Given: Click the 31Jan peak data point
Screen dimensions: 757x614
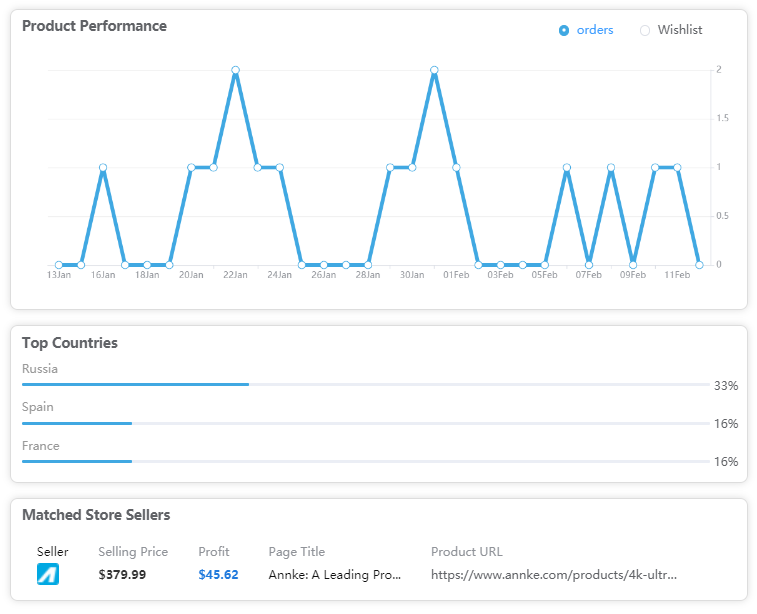Looking at the screenshot, I should pyautogui.click(x=434, y=70).
